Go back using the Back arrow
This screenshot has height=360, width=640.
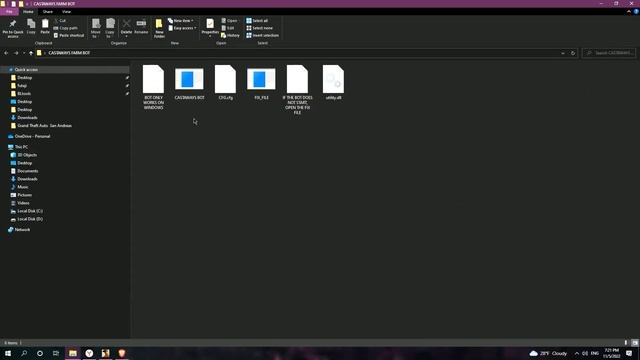coord(6,53)
